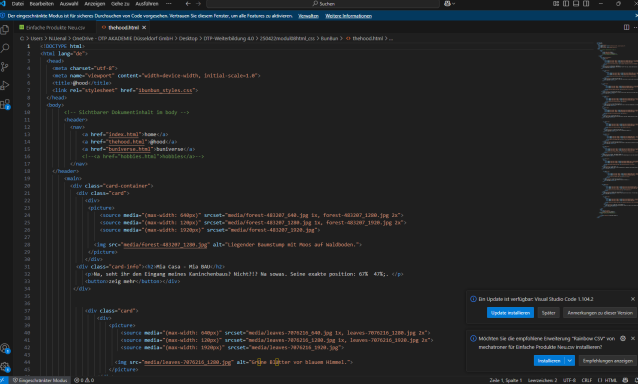Dismiss the Rainbow CSV notification

pyautogui.click(x=633, y=338)
